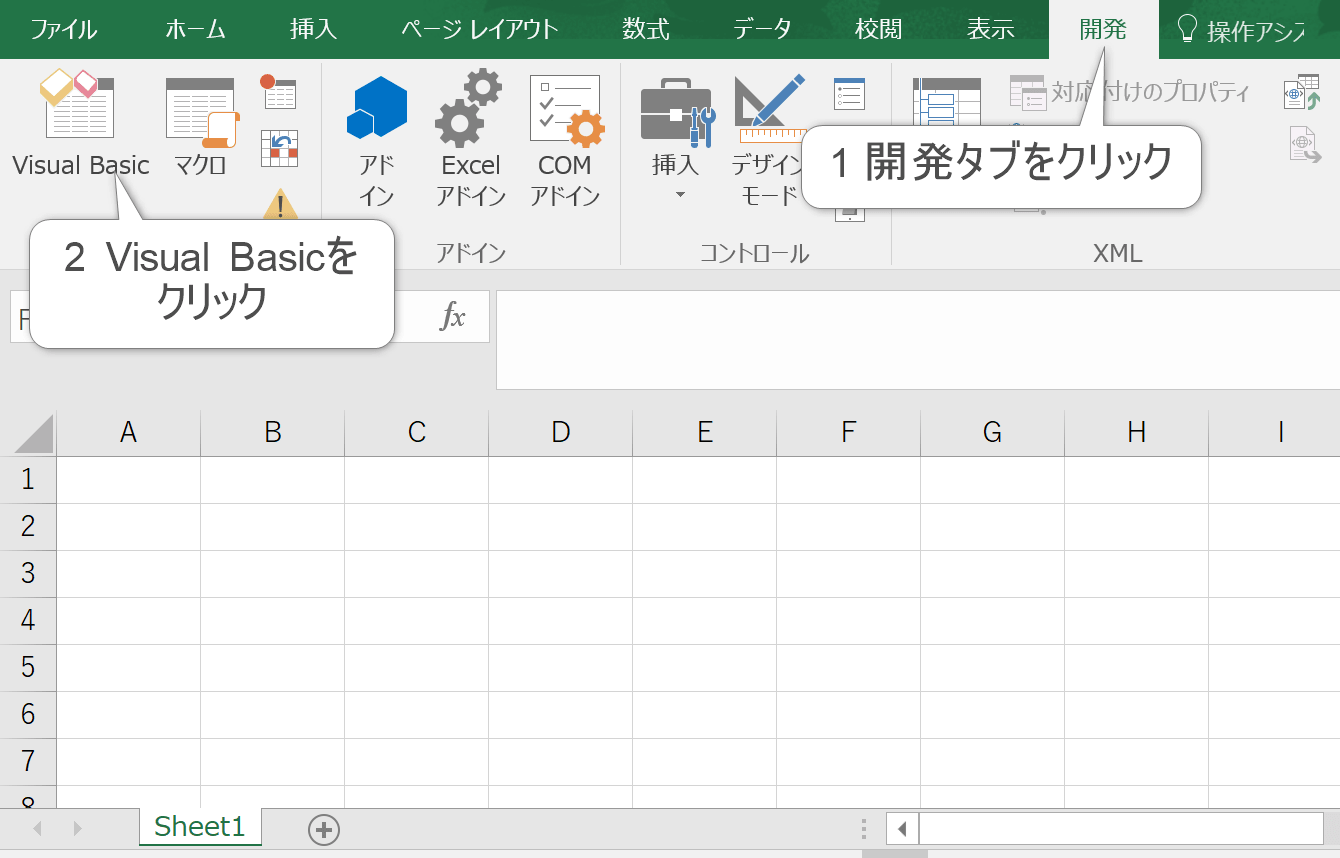Viewport: 1340px width, 858px height.
Task: Toggle relative reference recording icon
Action: point(279,148)
